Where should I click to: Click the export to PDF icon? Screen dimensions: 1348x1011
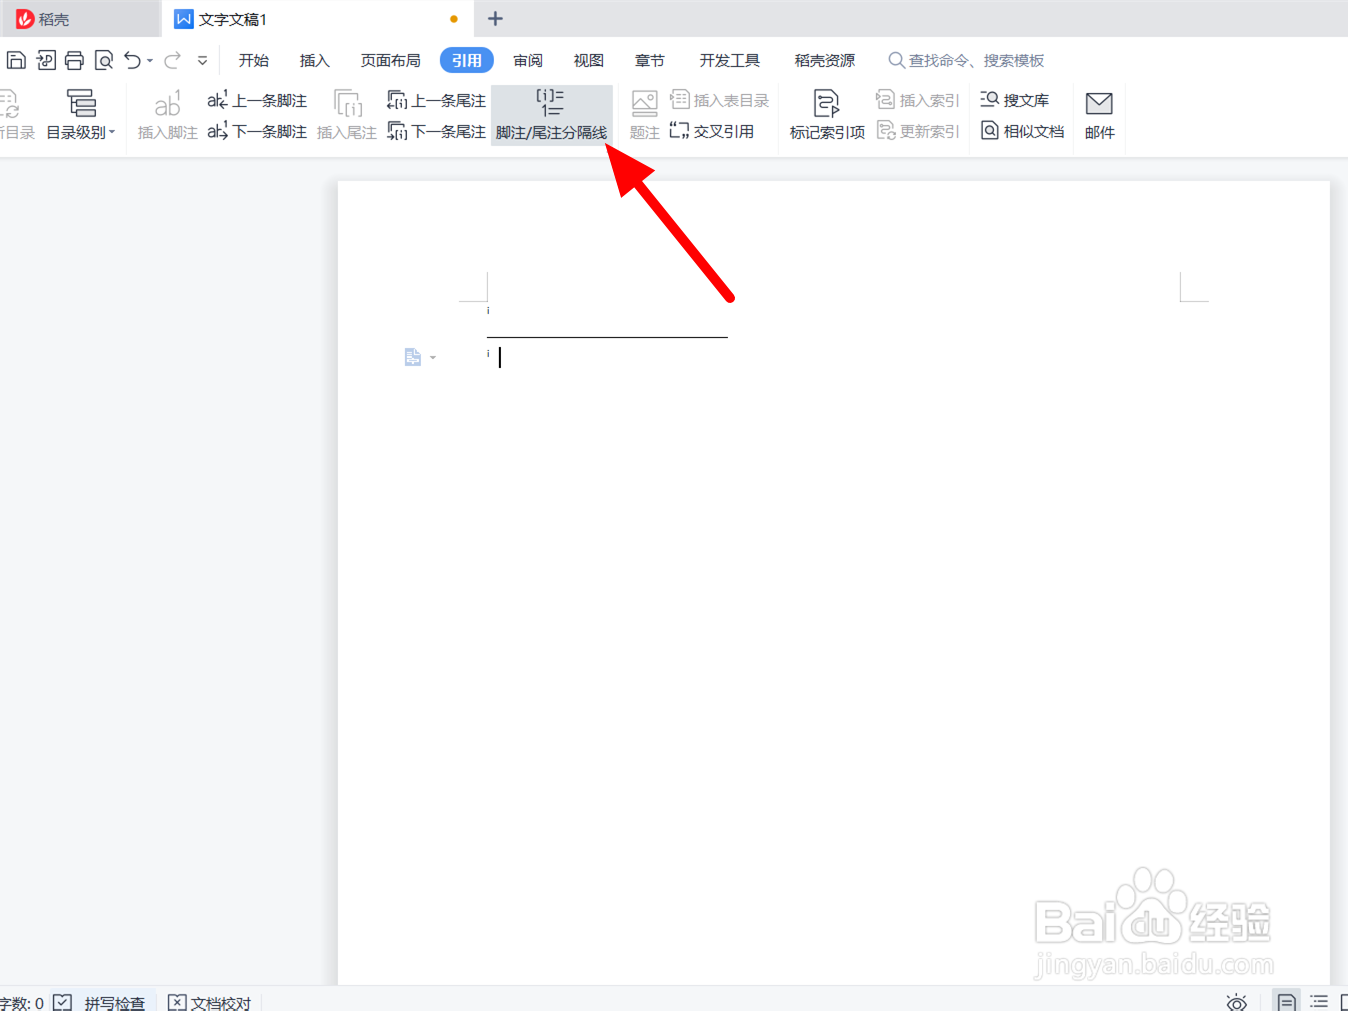pos(46,60)
